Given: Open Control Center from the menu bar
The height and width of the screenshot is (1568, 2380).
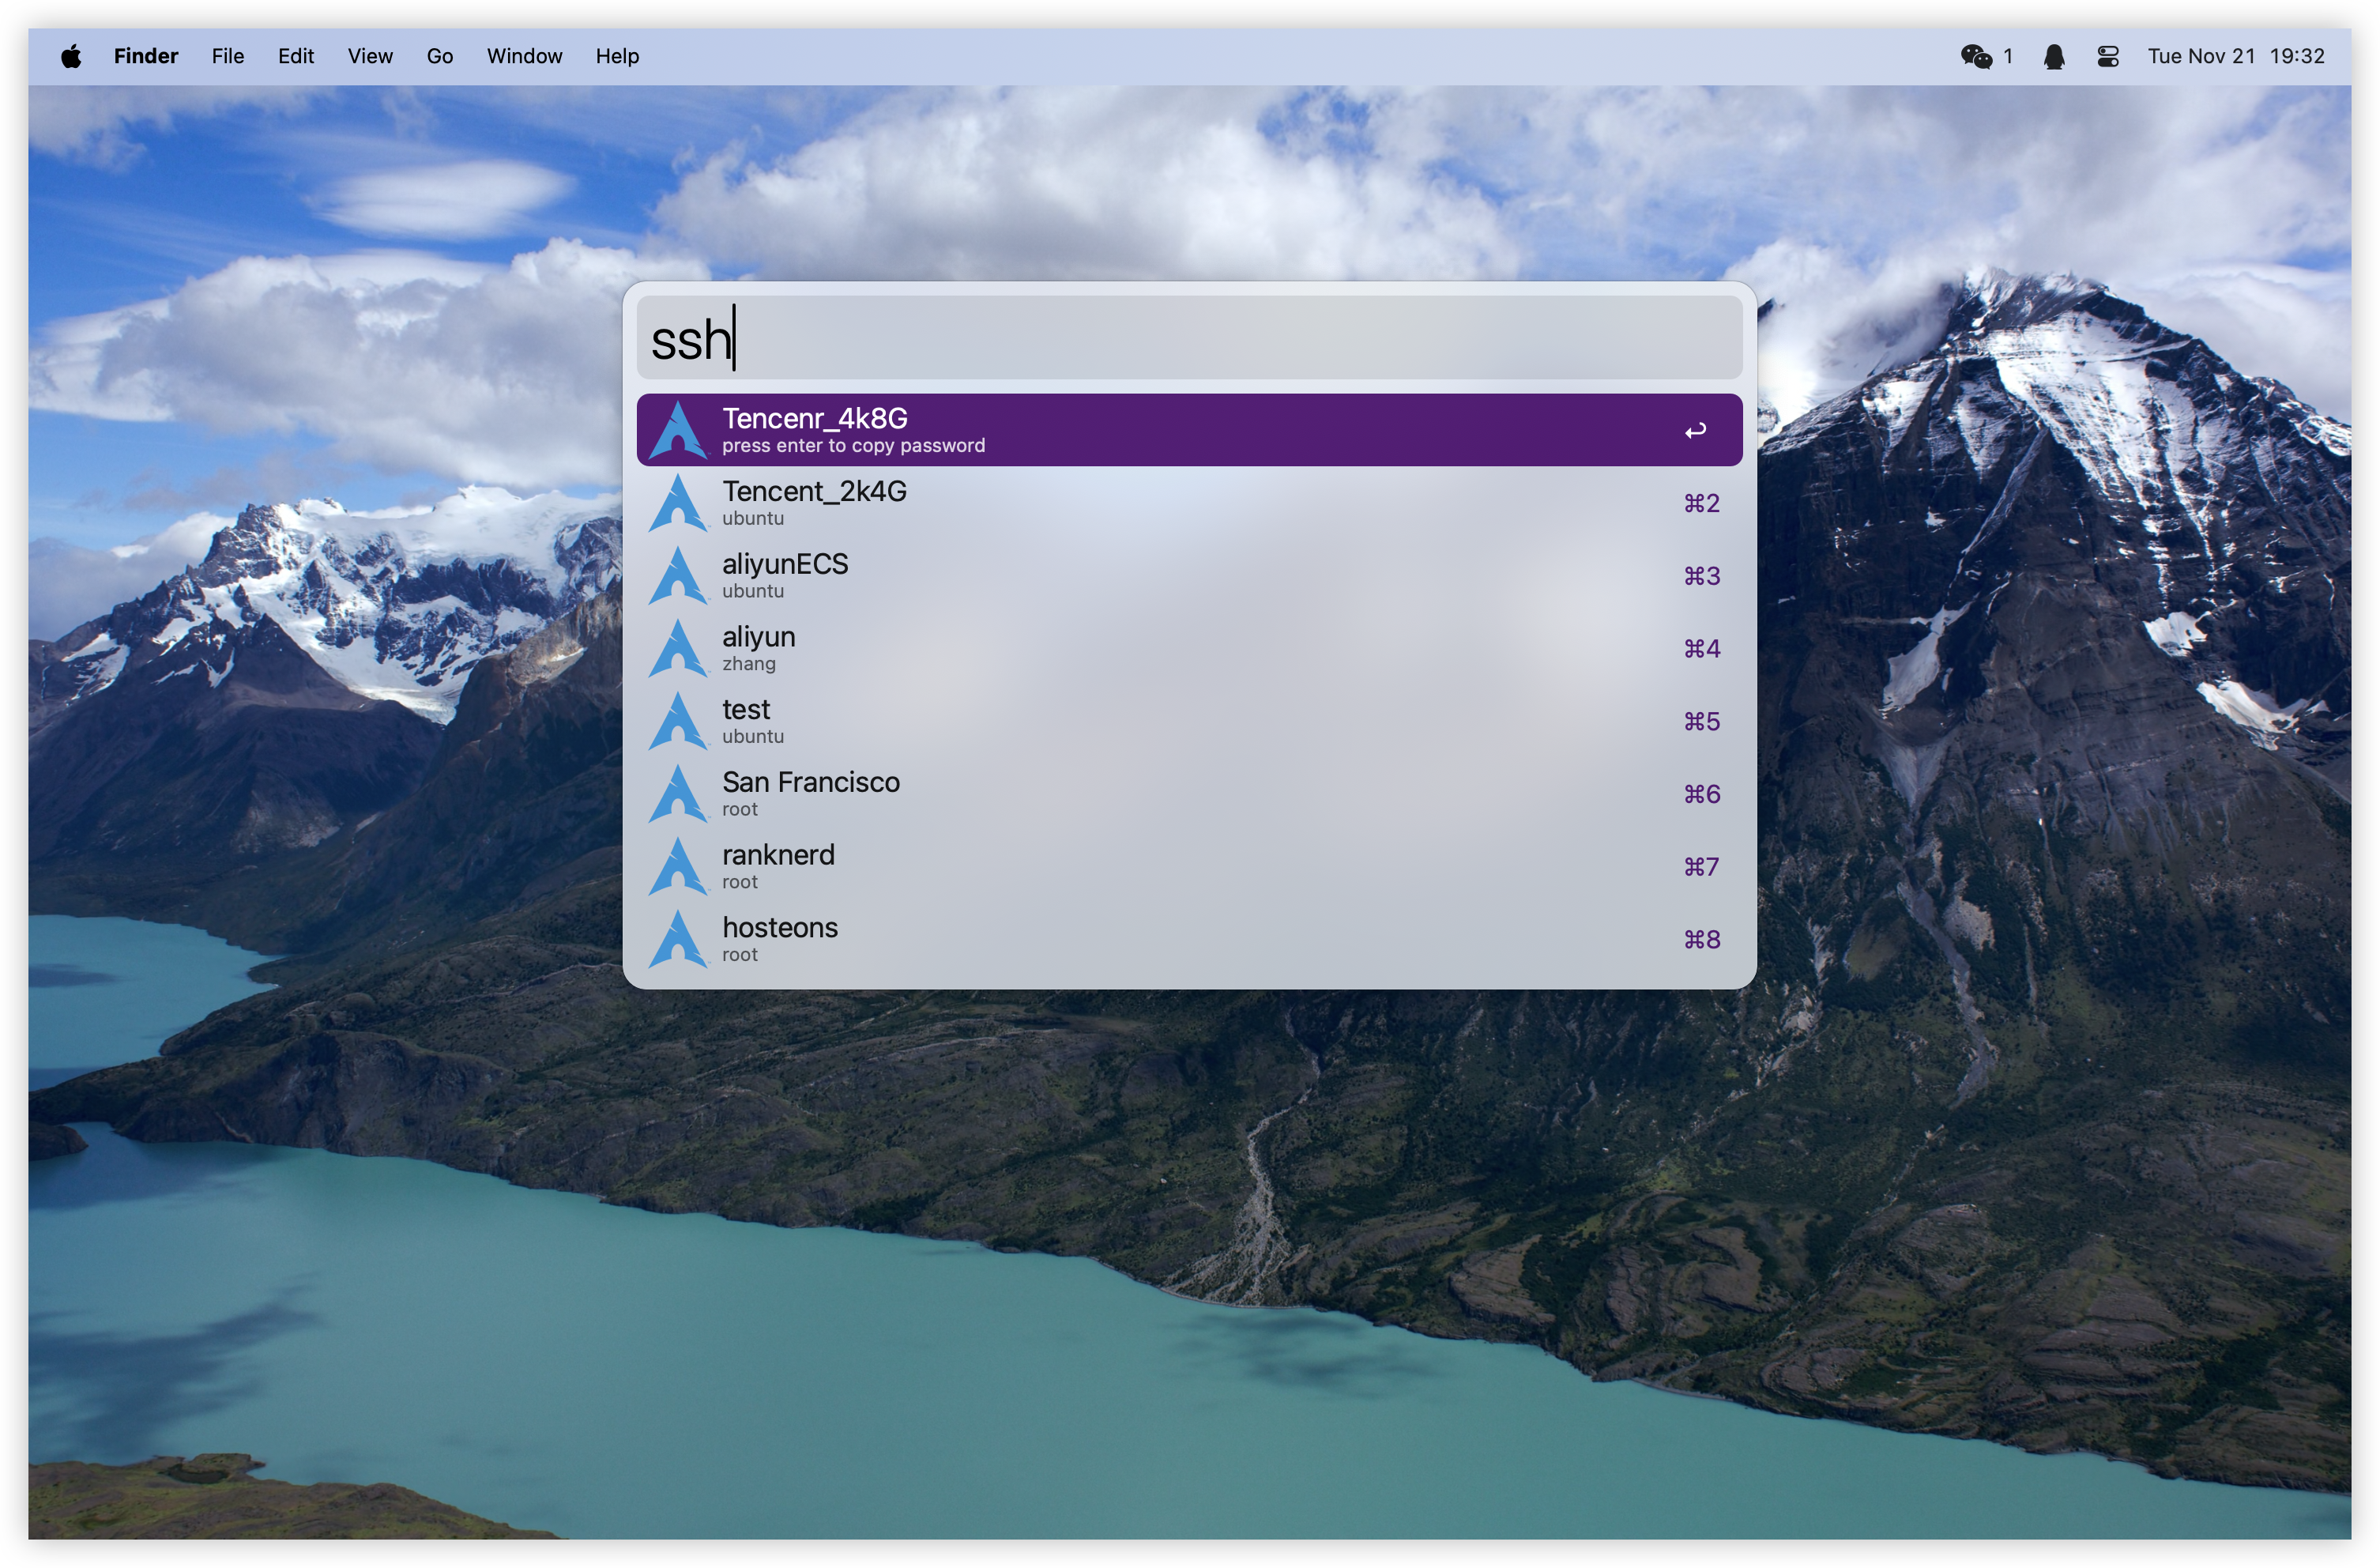Looking at the screenshot, I should (x=2108, y=57).
